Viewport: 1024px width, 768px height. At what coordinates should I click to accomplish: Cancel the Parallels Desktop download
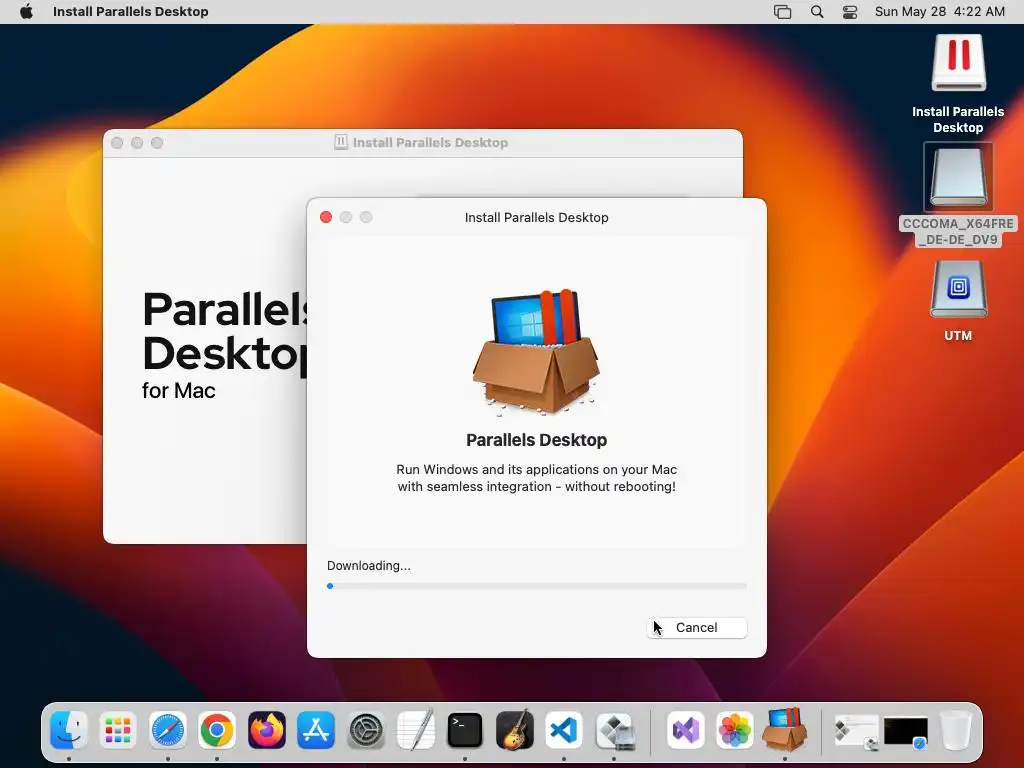(x=696, y=628)
